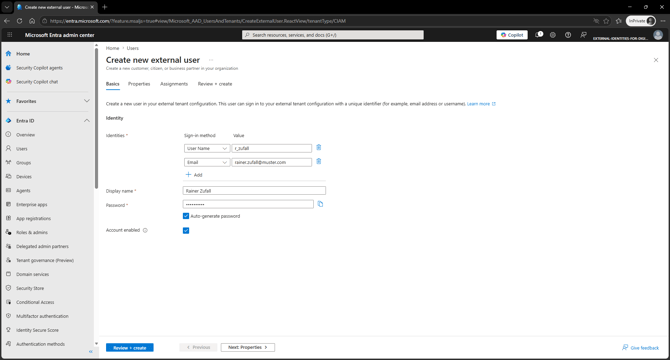Click the Entra ID diamond icon
The width and height of the screenshot is (670, 360).
coord(9,121)
